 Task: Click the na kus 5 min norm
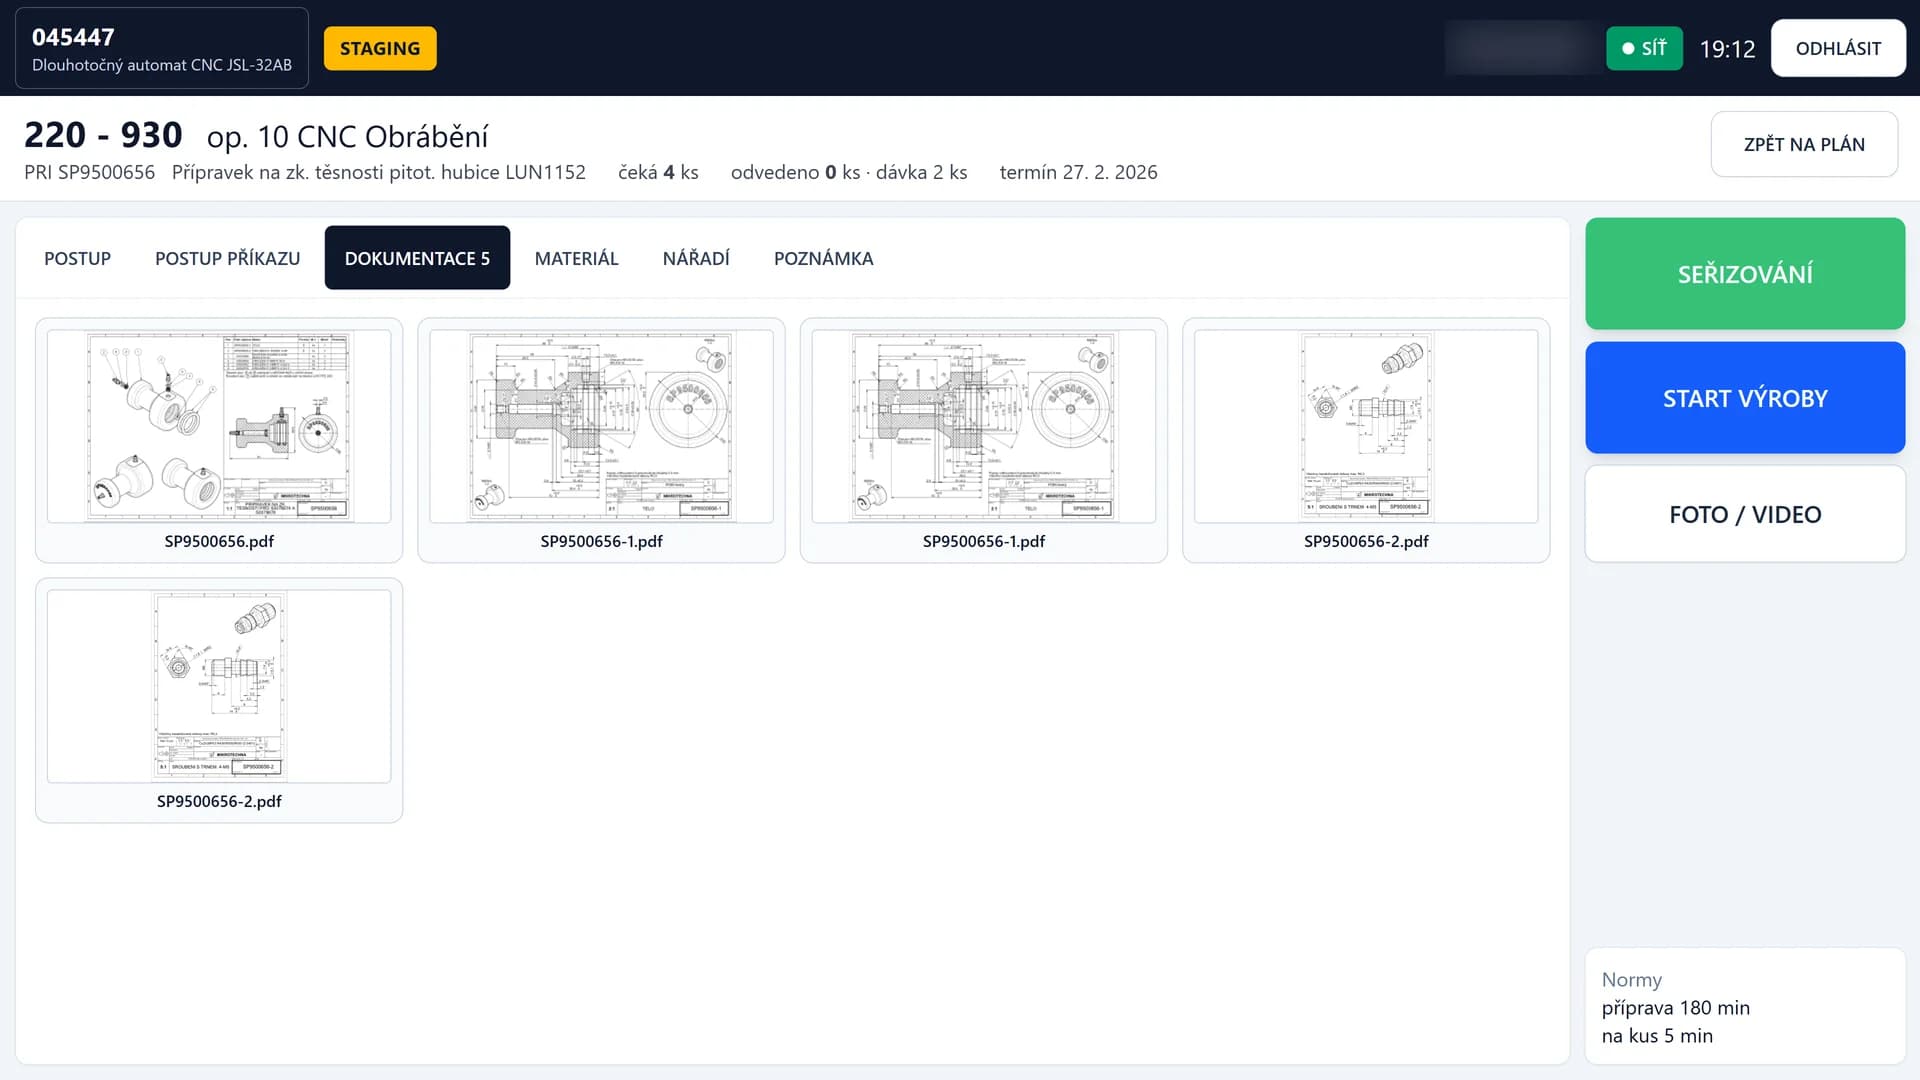tap(1657, 1036)
